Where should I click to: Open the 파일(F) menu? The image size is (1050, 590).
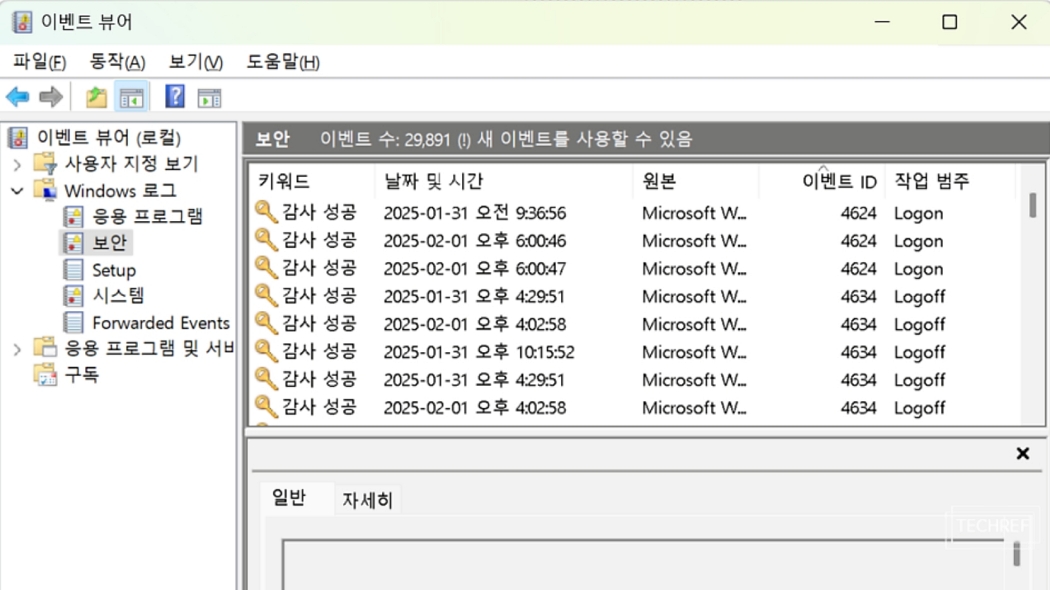pos(40,62)
